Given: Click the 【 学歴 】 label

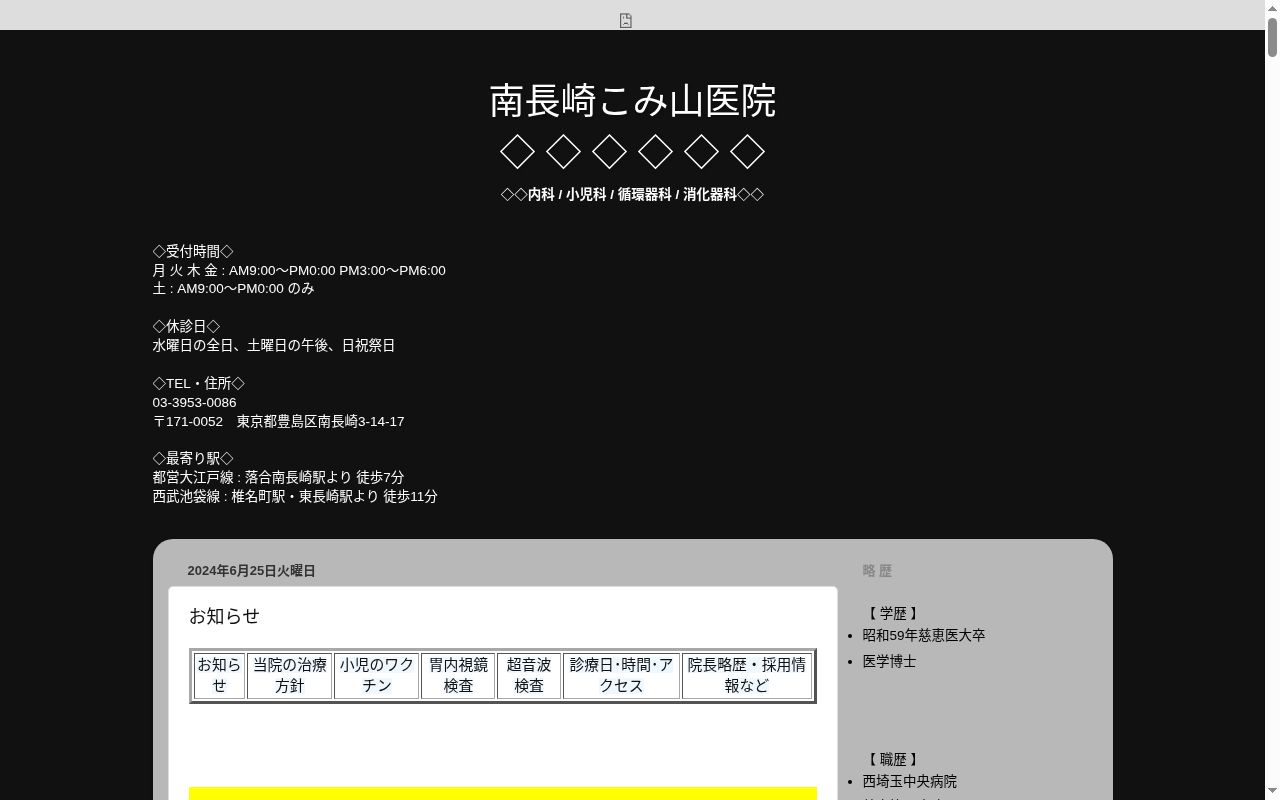Looking at the screenshot, I should (x=892, y=613).
